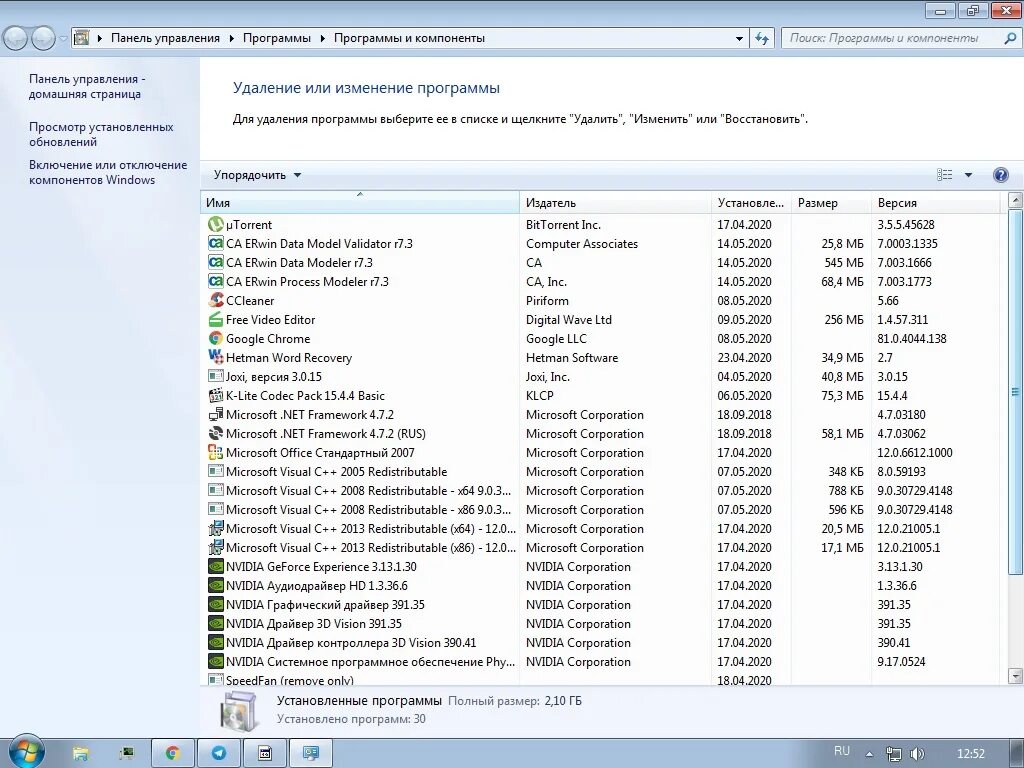Expand arrow after Программы breadcrumb
Screen dimensions: 1024x768
pyautogui.click(x=322, y=38)
